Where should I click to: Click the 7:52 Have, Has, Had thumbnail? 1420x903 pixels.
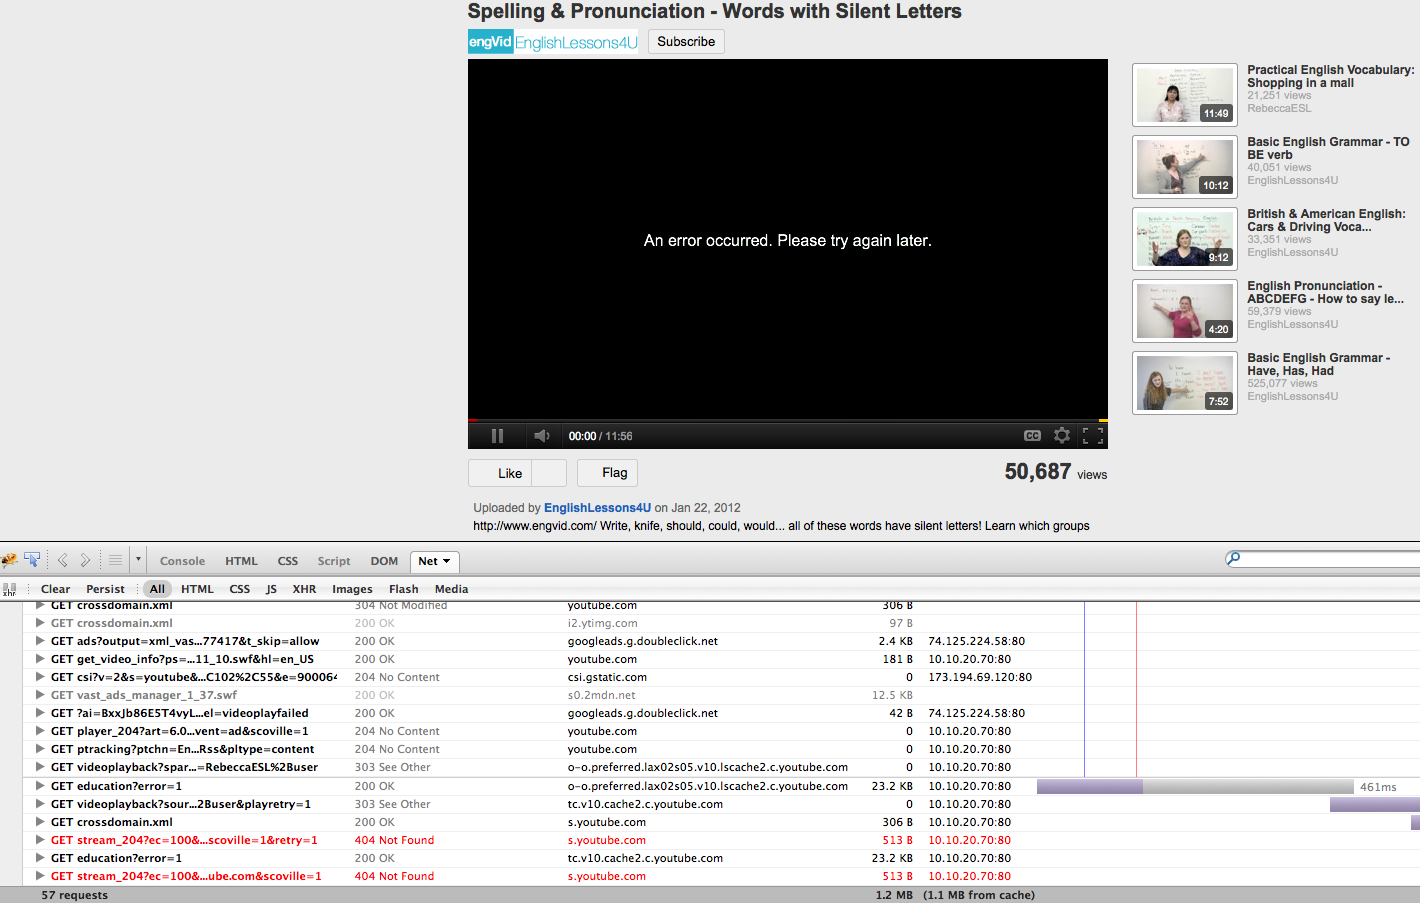[x=1185, y=383]
